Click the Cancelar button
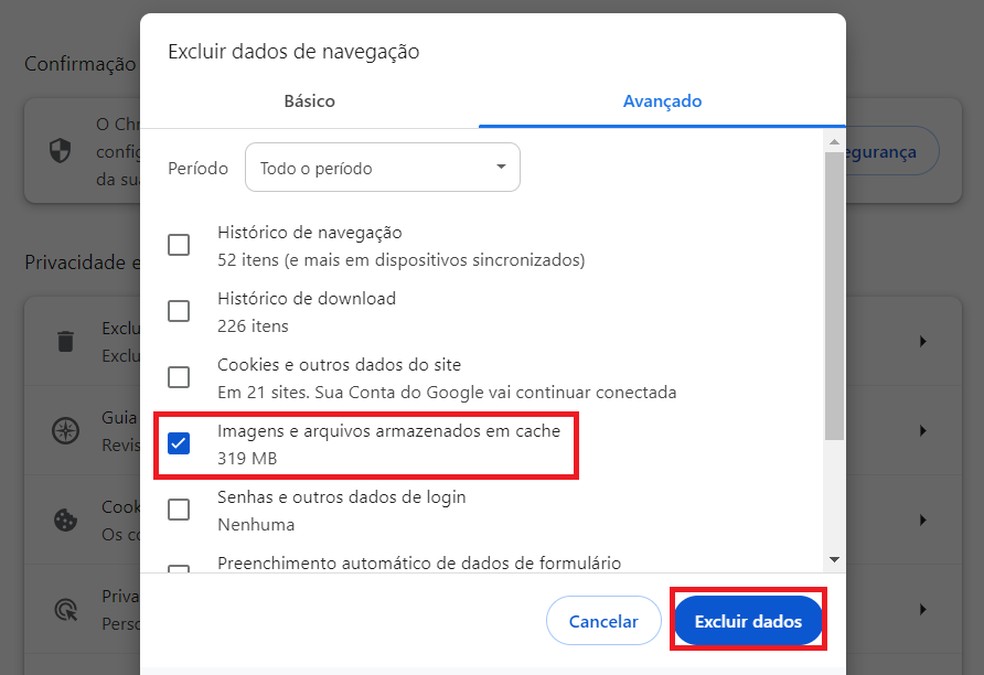This screenshot has height=675, width=984. click(603, 620)
